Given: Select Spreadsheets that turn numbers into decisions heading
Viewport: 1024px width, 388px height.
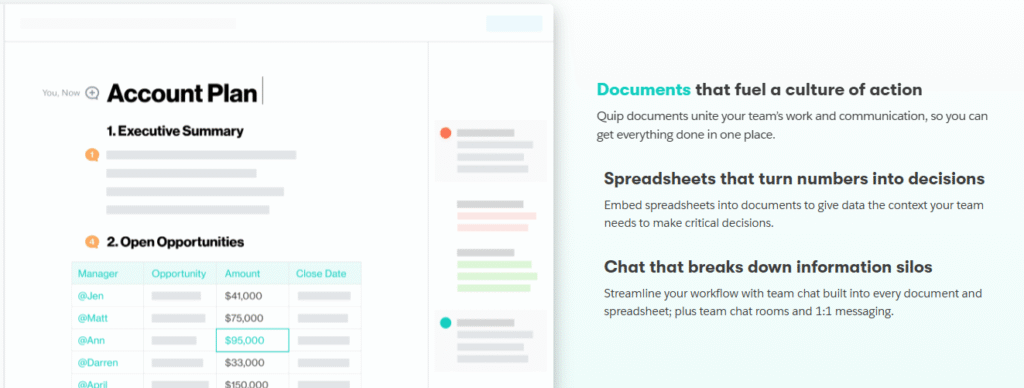Looking at the screenshot, I should pyautogui.click(x=794, y=178).
